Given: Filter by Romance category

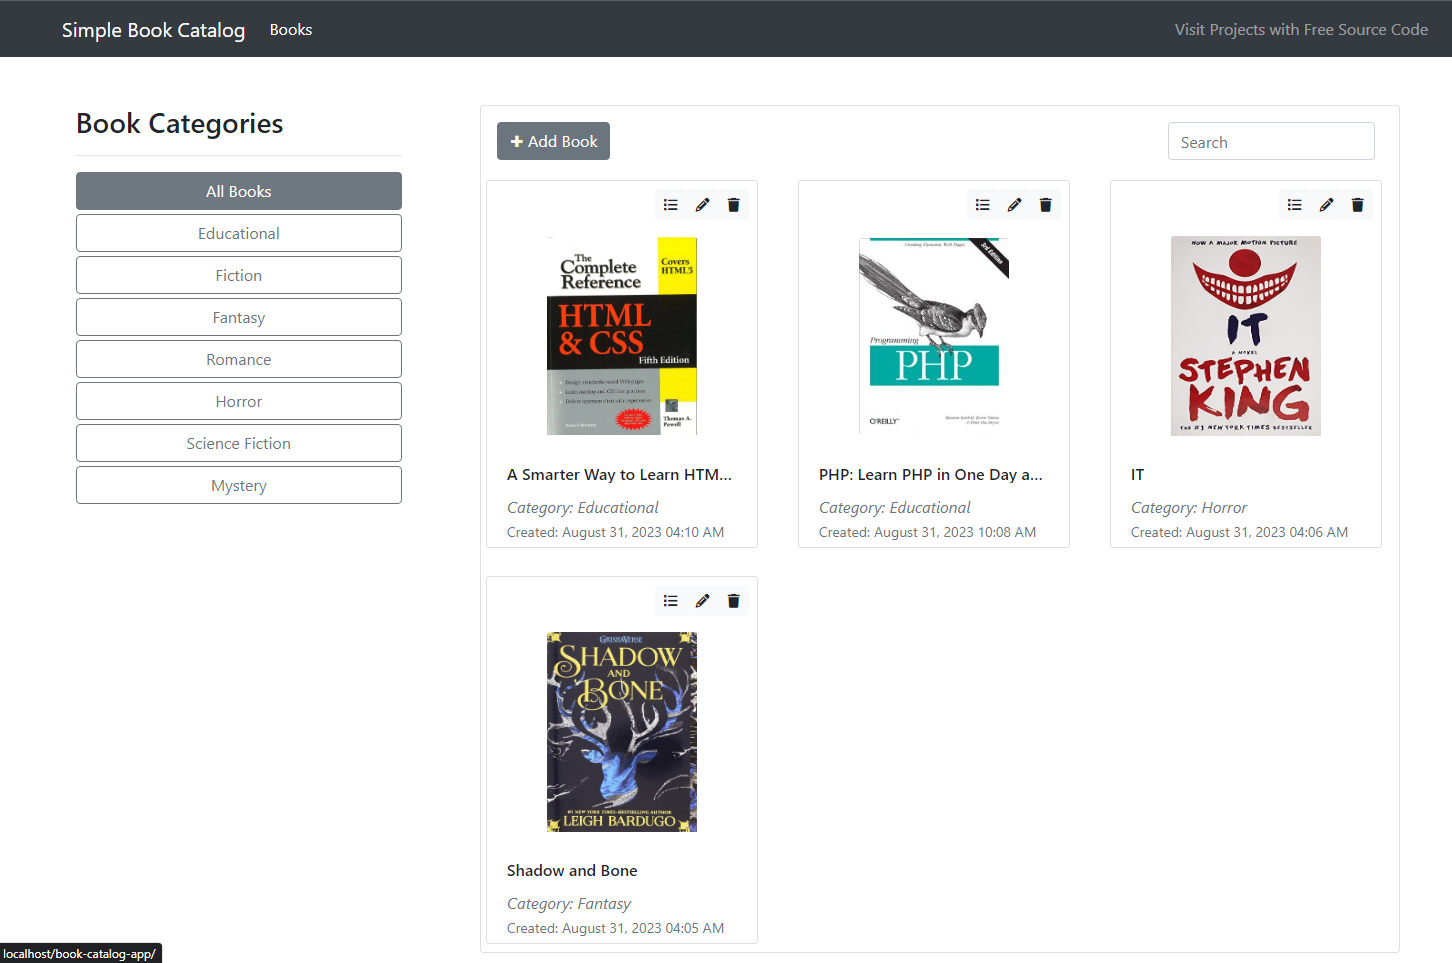Looking at the screenshot, I should (x=239, y=359).
